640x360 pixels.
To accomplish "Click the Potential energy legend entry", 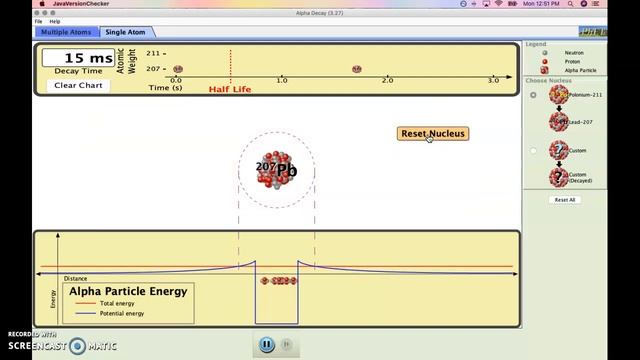I will click(x=110, y=313).
